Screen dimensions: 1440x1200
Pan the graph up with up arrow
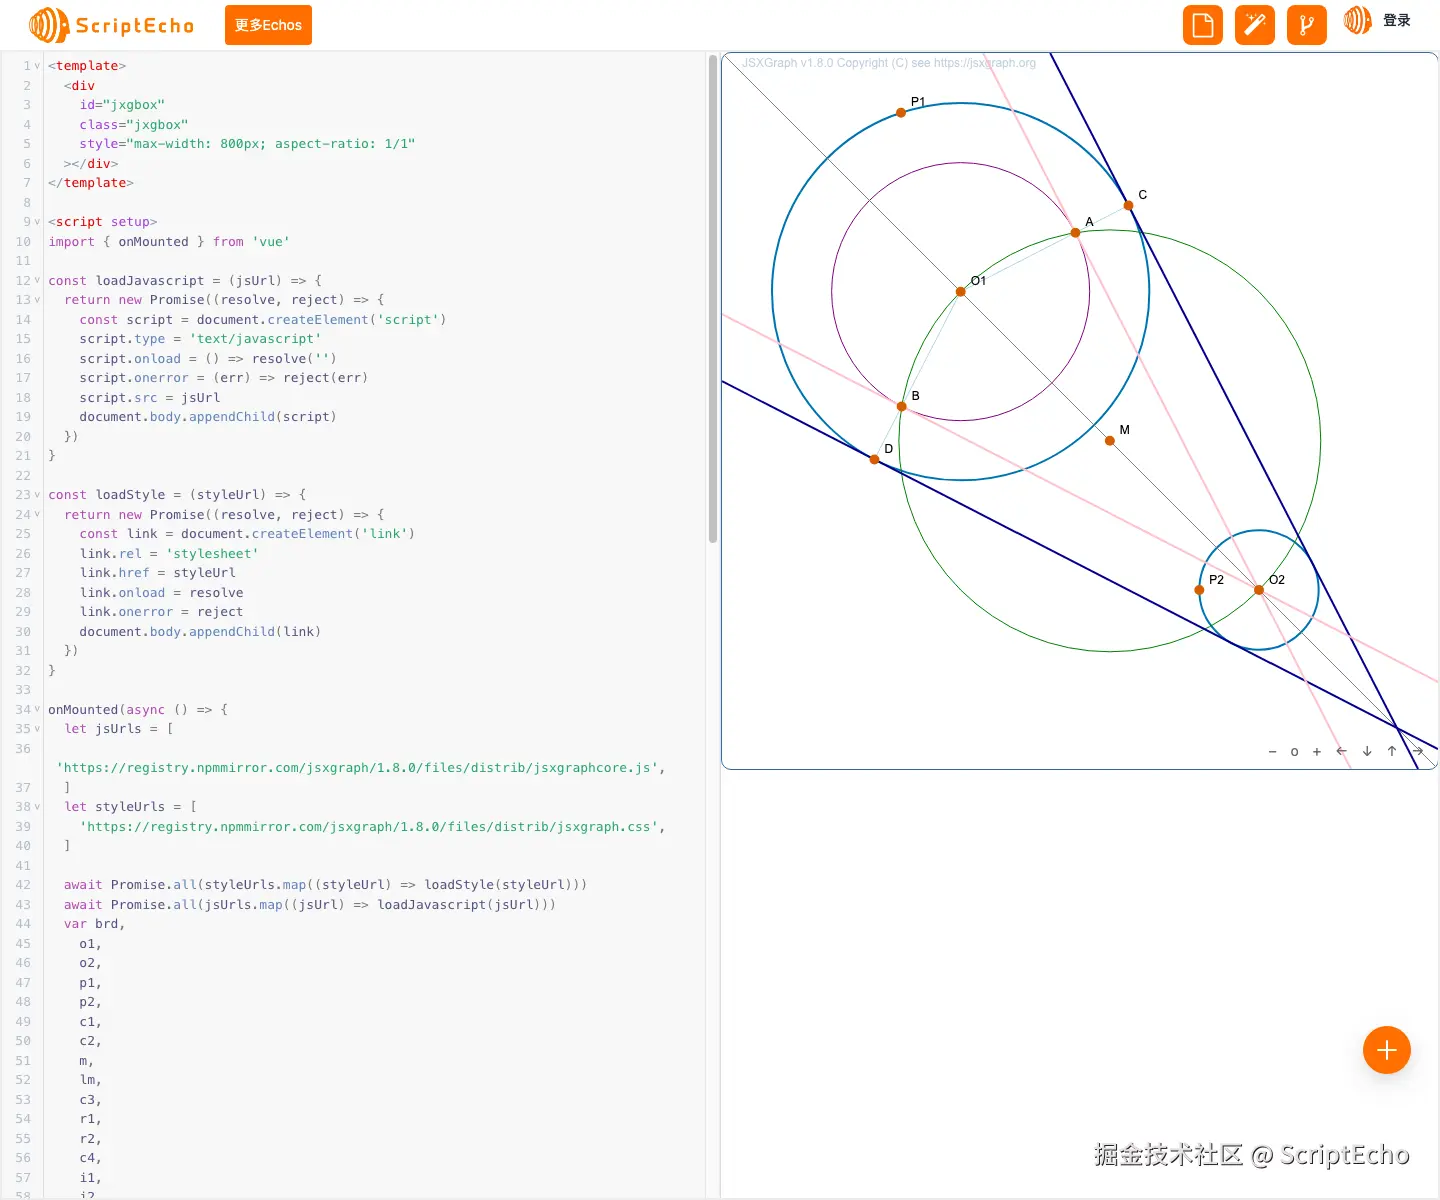1392,751
